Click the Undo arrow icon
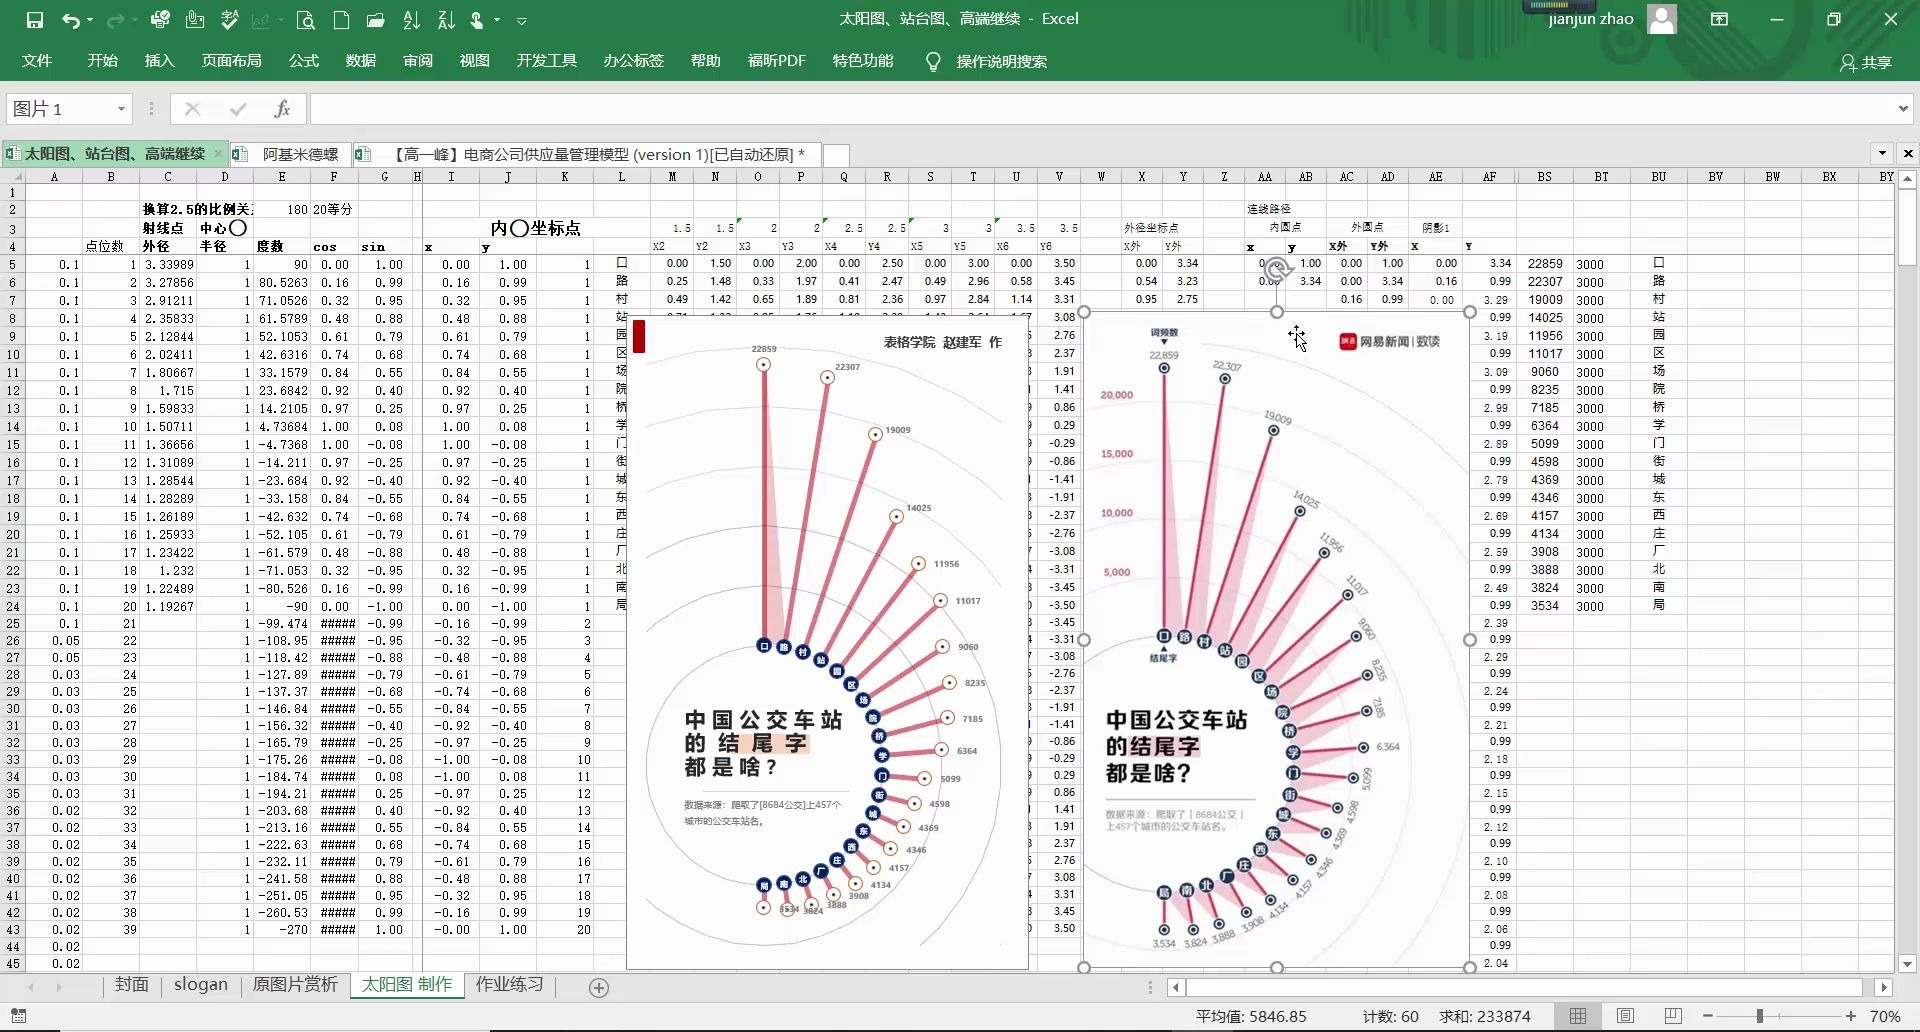Viewport: 1920px width, 1032px height. coord(70,20)
